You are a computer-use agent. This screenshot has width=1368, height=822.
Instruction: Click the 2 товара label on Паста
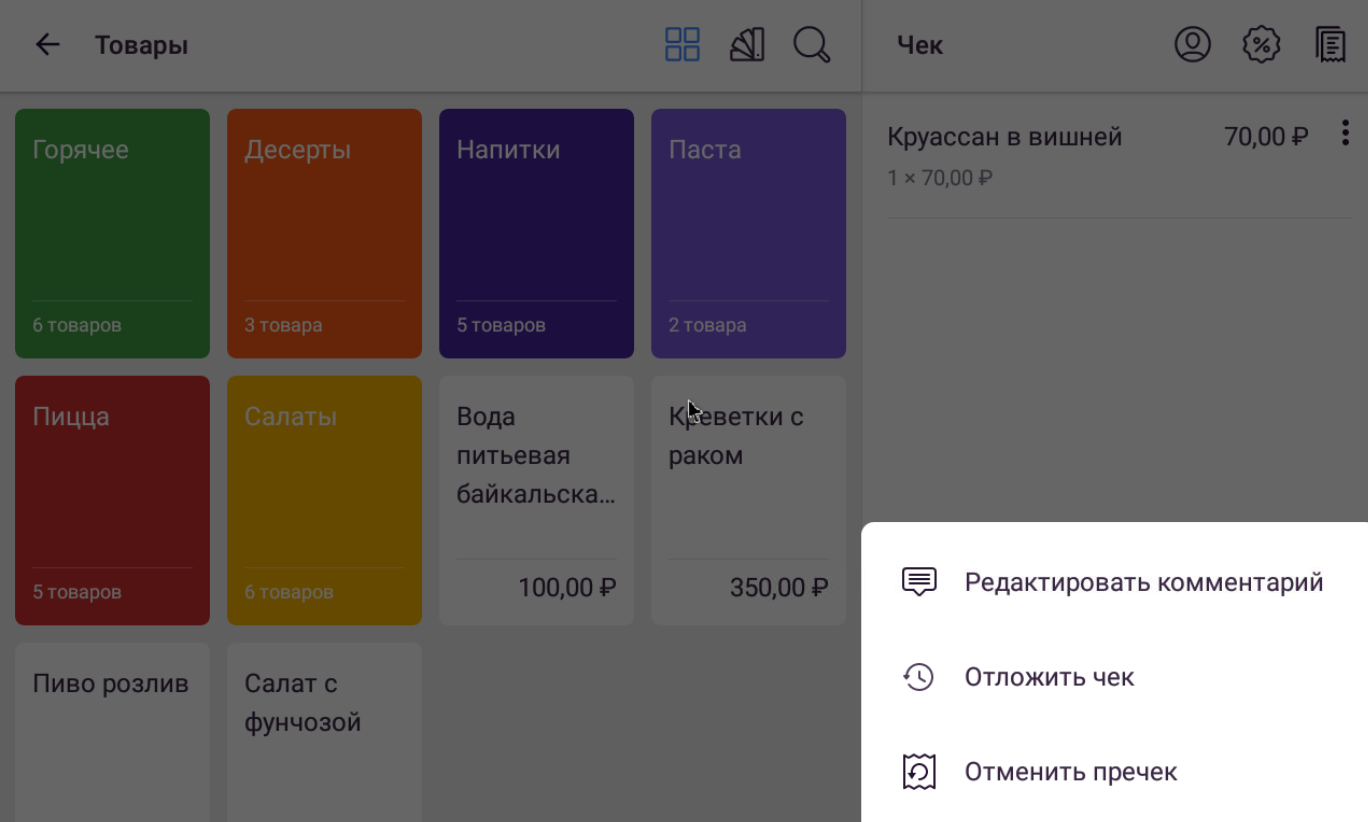point(707,325)
